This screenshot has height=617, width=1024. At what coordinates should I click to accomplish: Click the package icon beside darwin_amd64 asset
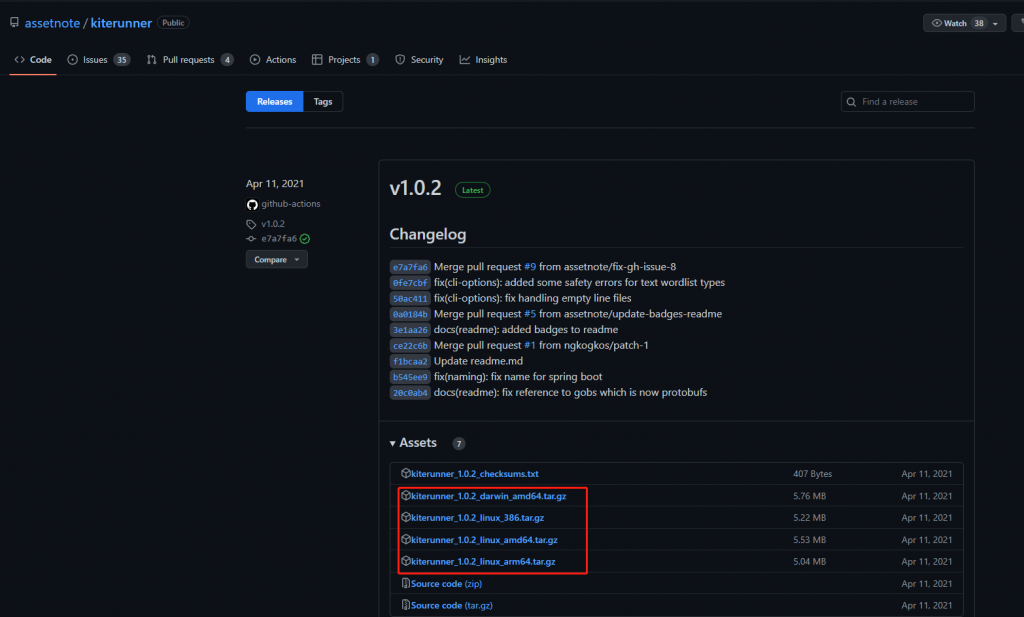coord(406,495)
